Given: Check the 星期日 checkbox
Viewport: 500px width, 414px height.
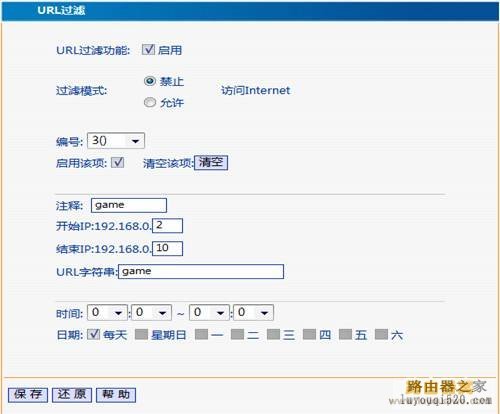Looking at the screenshot, I should [x=141, y=334].
